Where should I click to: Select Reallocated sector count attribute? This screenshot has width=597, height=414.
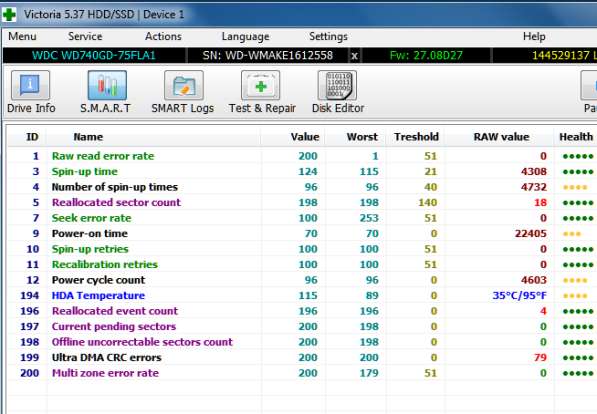coord(116,203)
